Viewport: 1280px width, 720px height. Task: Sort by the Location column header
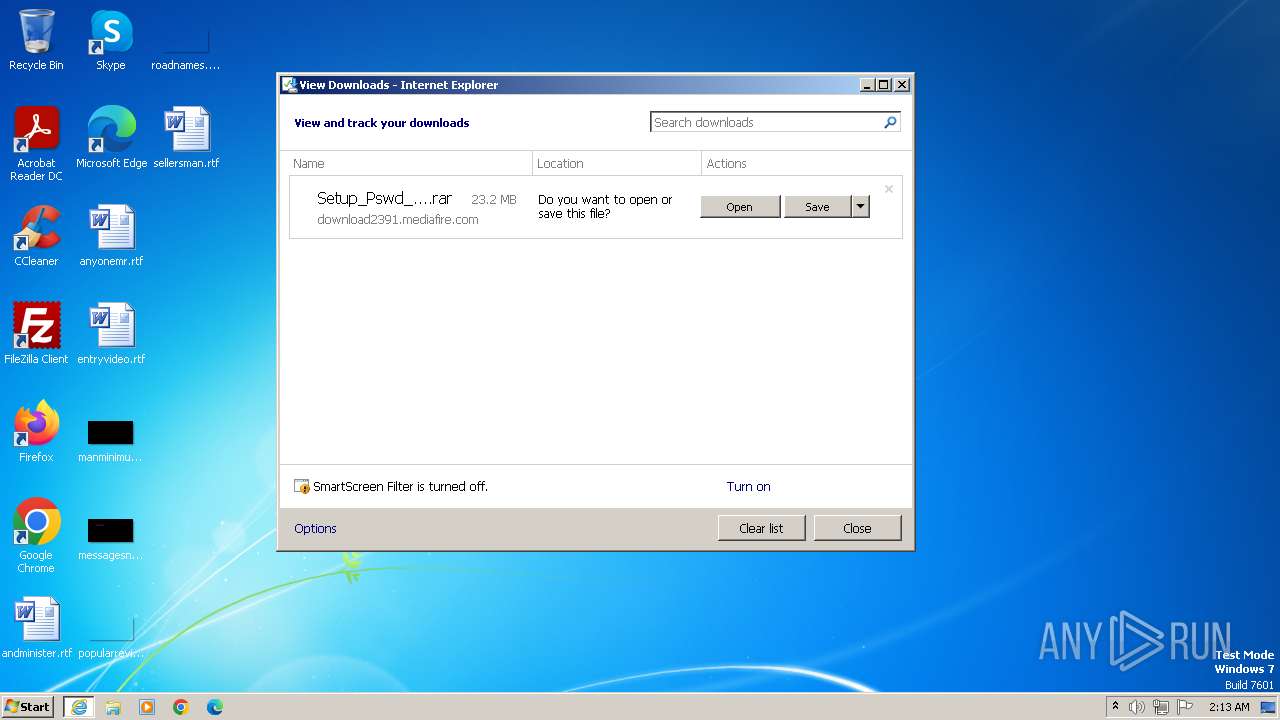[x=617, y=163]
